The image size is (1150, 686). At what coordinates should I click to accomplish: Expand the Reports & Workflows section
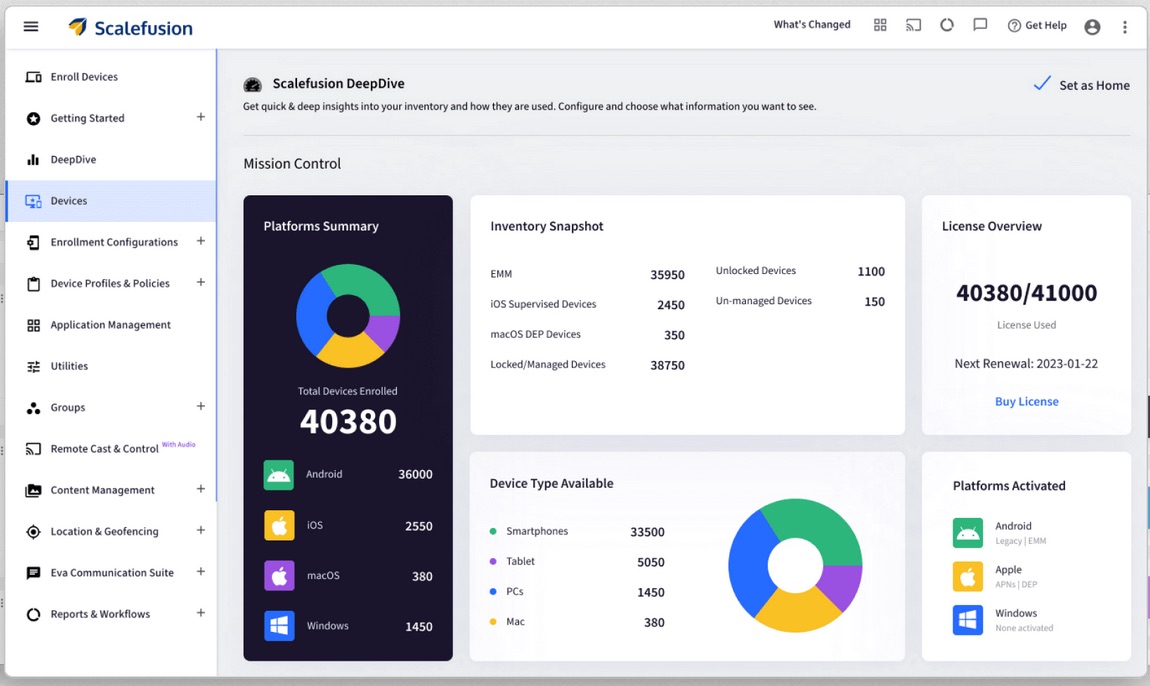(200, 613)
